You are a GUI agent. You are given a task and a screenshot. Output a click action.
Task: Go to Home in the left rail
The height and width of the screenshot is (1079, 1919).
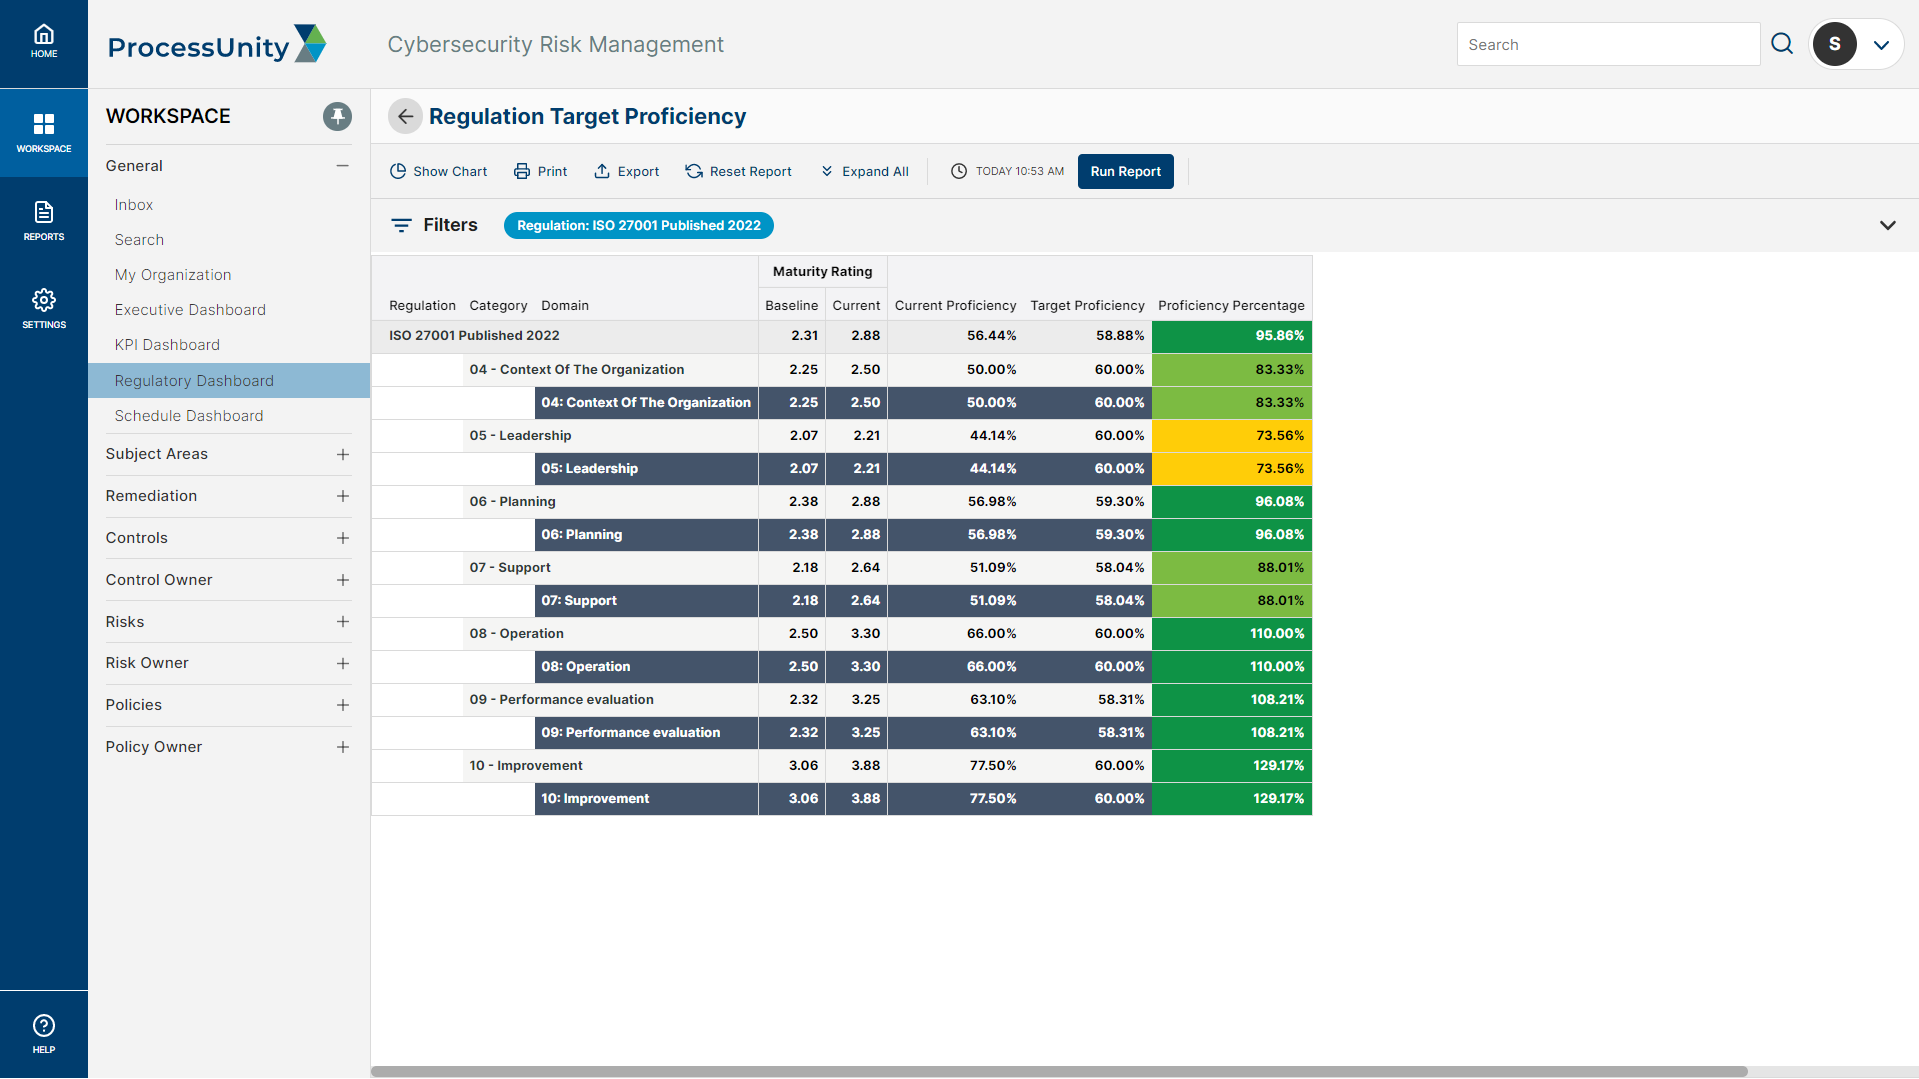point(44,42)
